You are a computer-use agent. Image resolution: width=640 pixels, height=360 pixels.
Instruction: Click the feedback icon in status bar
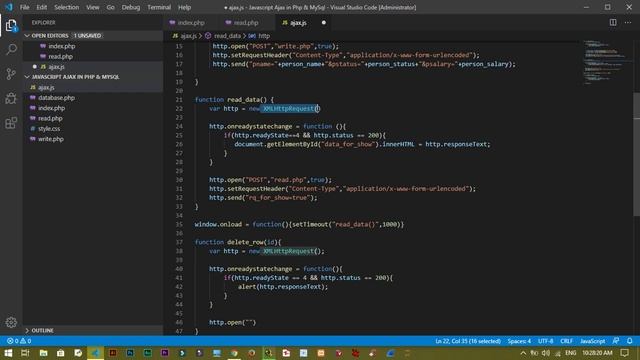(x=616, y=341)
